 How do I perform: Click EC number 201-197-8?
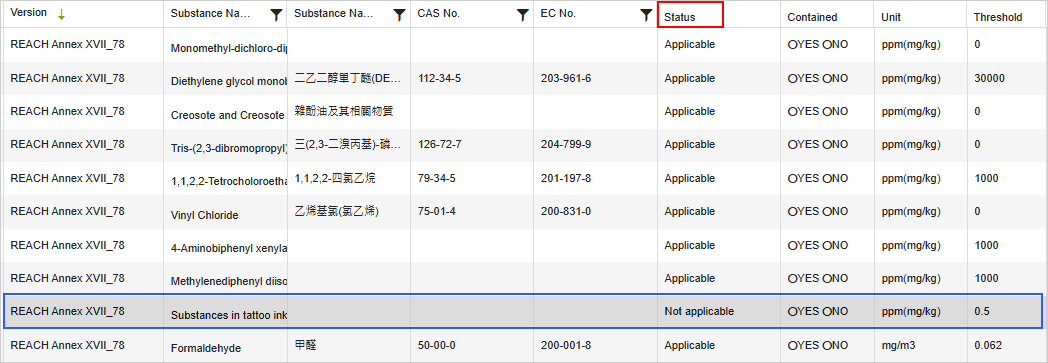tap(565, 178)
